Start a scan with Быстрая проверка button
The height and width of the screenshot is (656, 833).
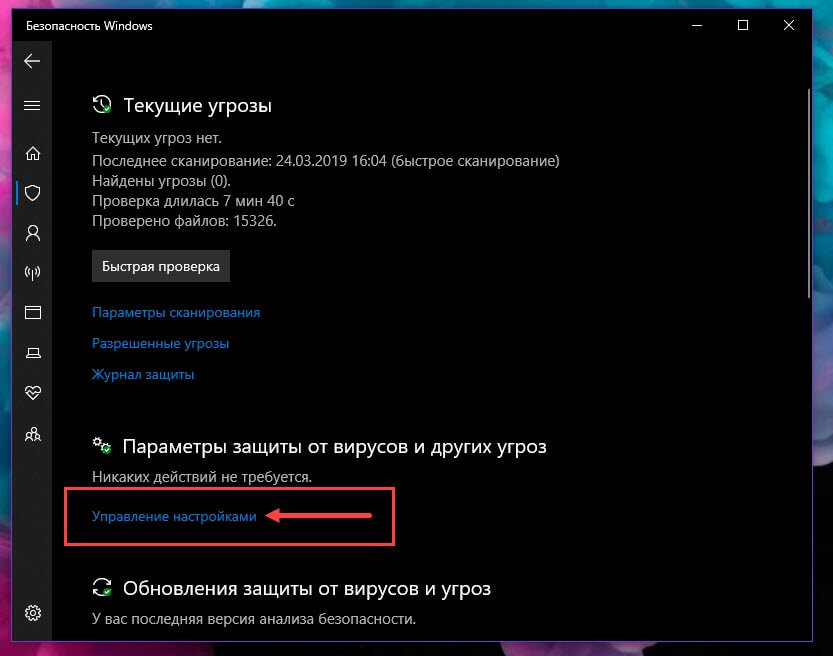pos(160,266)
